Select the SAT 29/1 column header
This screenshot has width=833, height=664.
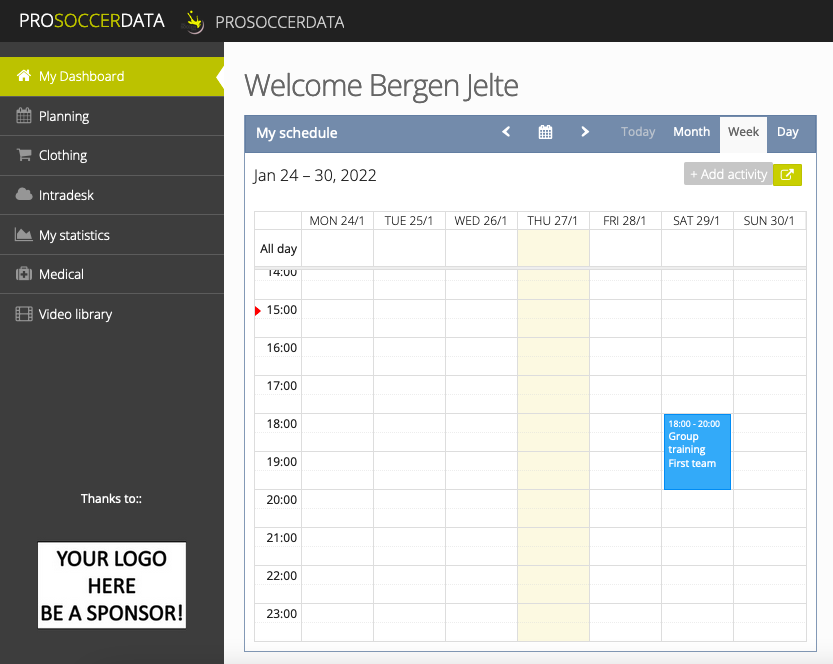click(696, 221)
